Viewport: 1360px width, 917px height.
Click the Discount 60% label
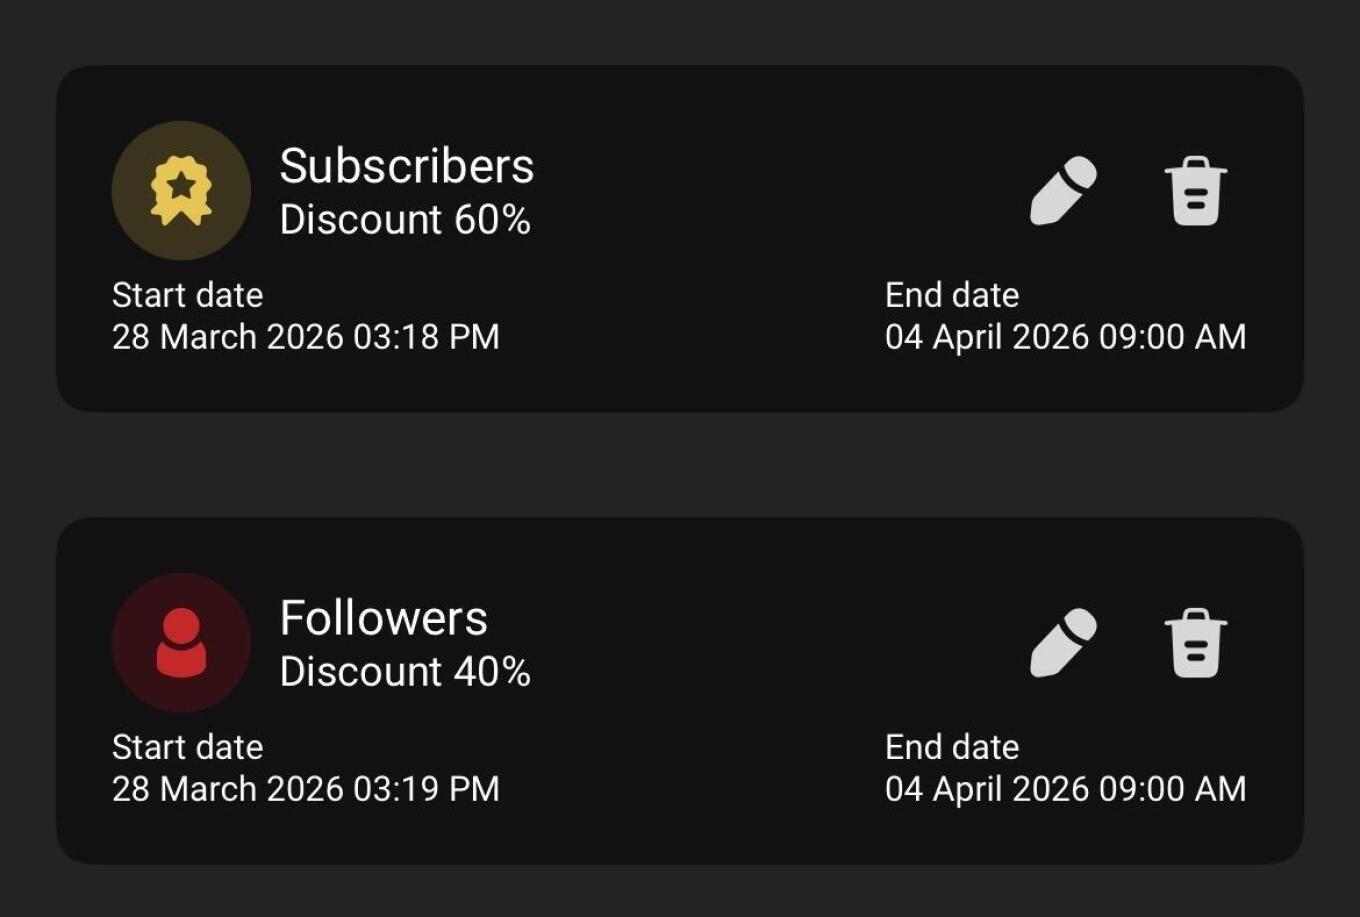[x=405, y=220]
